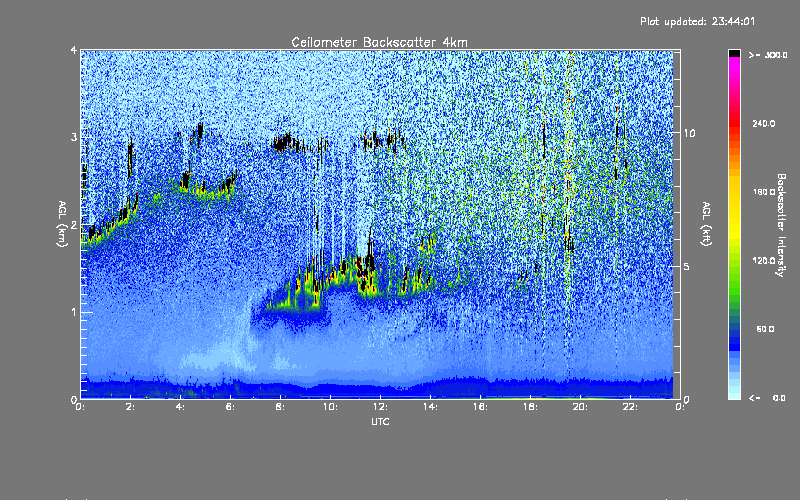This screenshot has width=800, height=500.
Task: Click the 'Plot updated: 23:44:01' timestamp
Action: [x=697, y=21]
